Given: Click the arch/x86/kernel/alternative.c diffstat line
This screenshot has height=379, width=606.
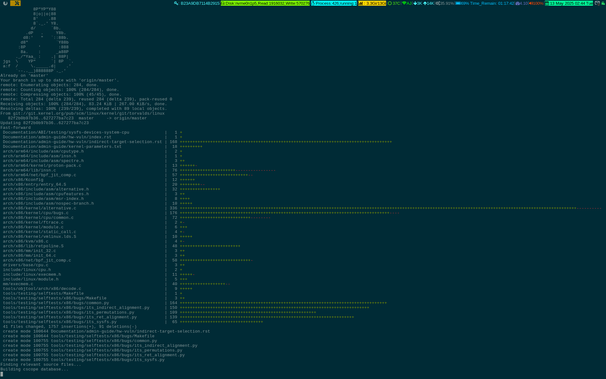Looking at the screenshot, I should click(301, 208).
